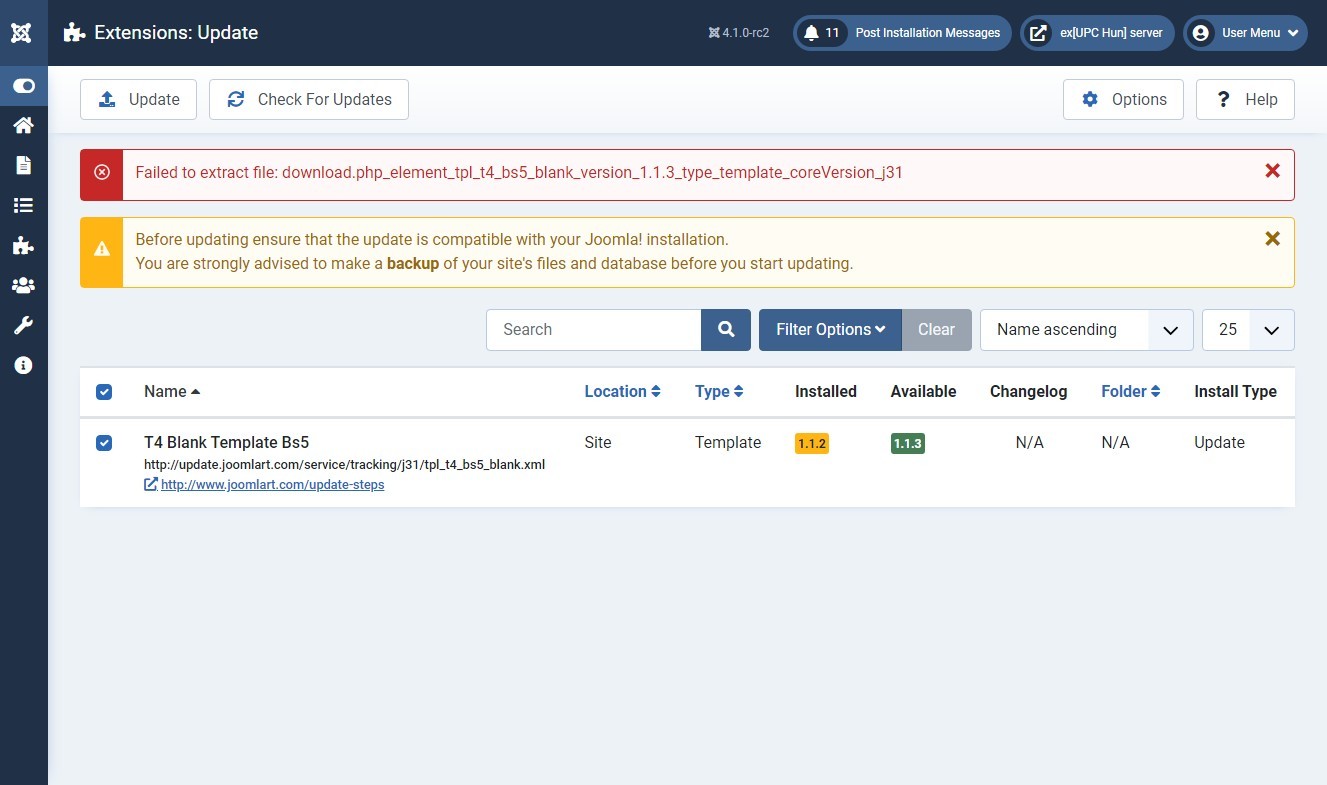
Task: Open Menus list icon in sidebar
Action: click(23, 205)
